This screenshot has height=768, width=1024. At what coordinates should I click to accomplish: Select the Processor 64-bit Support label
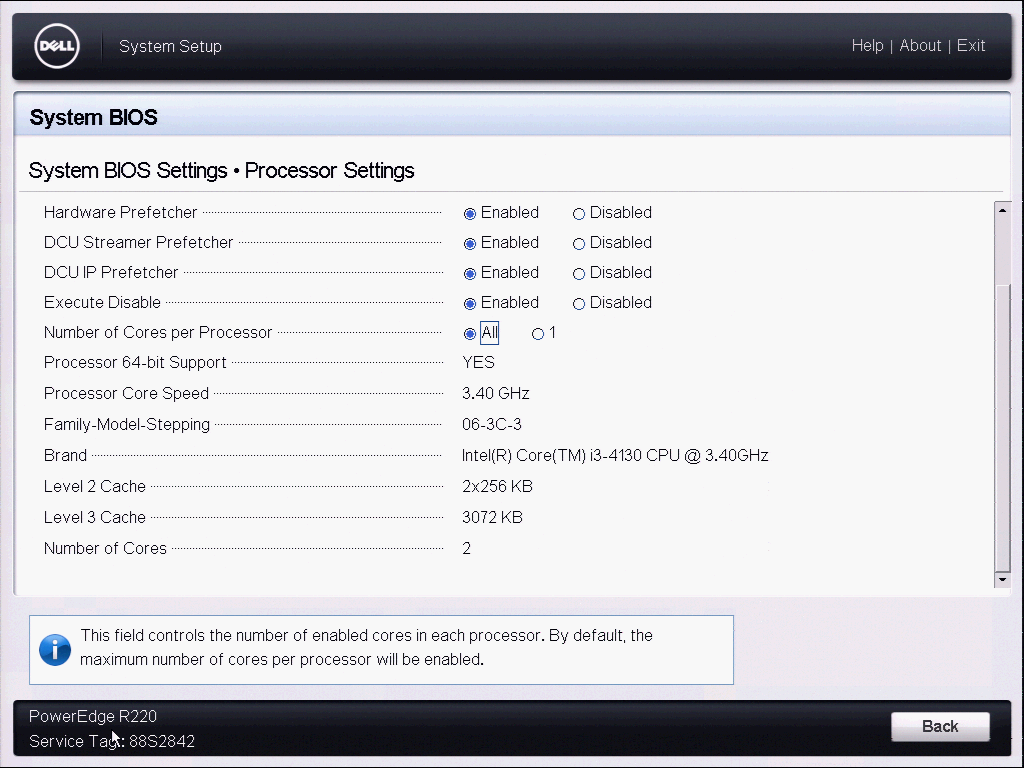pyautogui.click(x=135, y=362)
